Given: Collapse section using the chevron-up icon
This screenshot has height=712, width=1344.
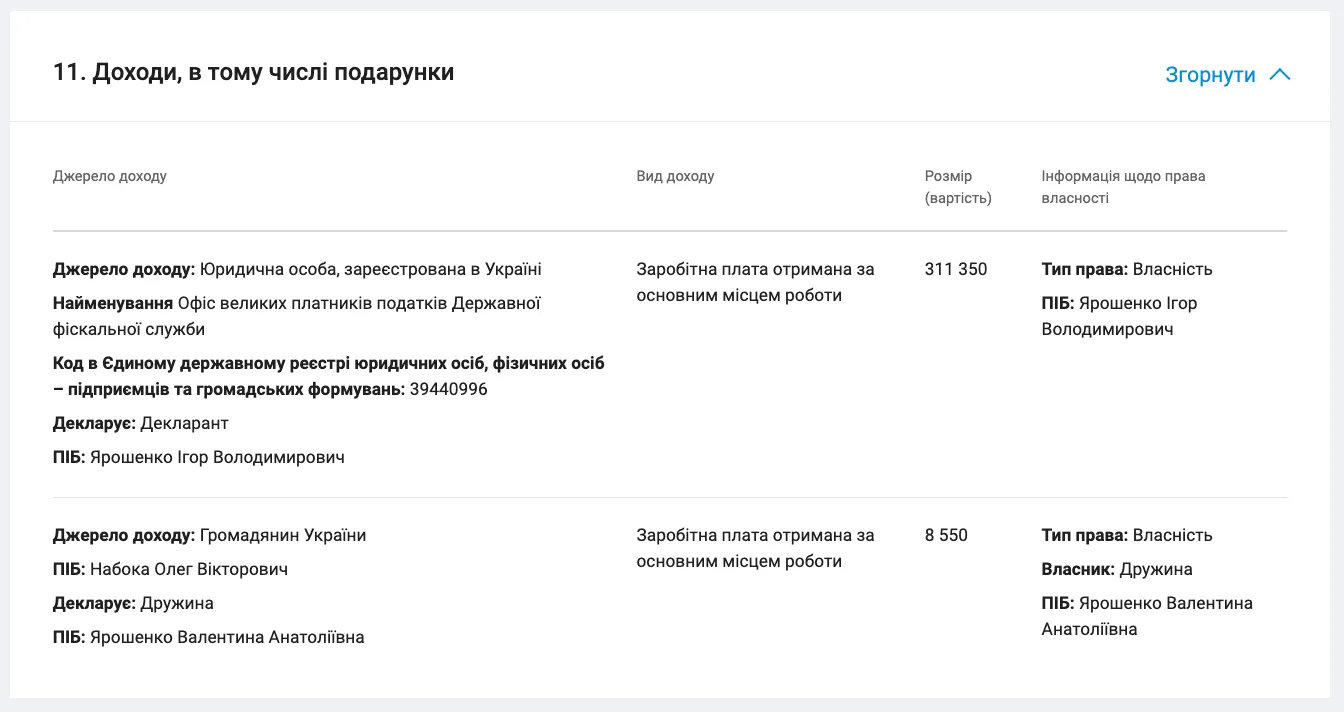Looking at the screenshot, I should (1279, 75).
